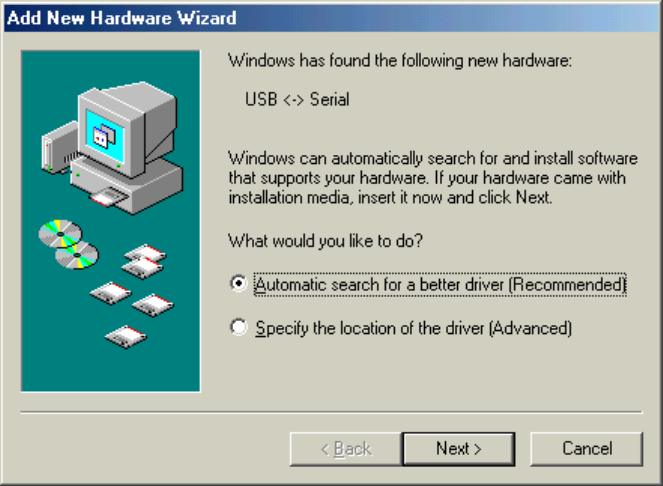Image resolution: width=663 pixels, height=486 pixels.
Task: Click the "Windows has found" heading text
Action: click(x=400, y=60)
